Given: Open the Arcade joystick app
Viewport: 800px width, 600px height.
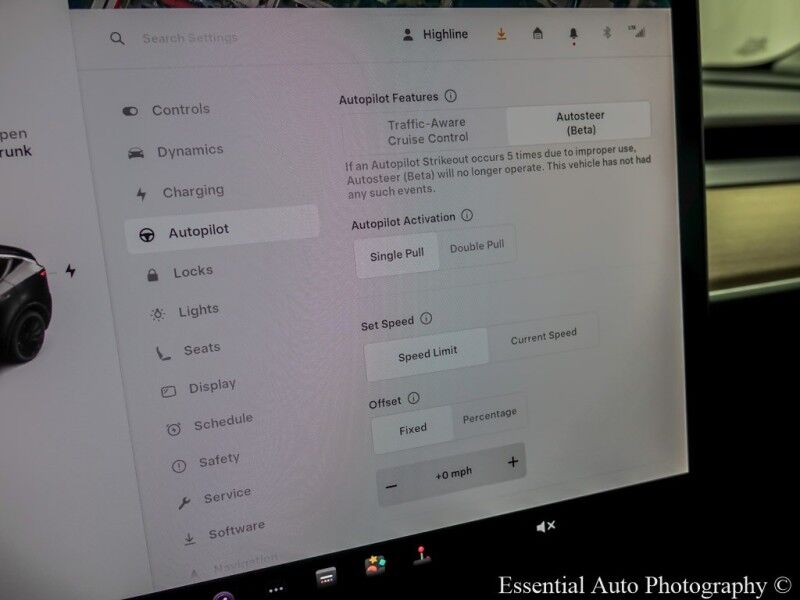Looking at the screenshot, I should coord(421,556).
